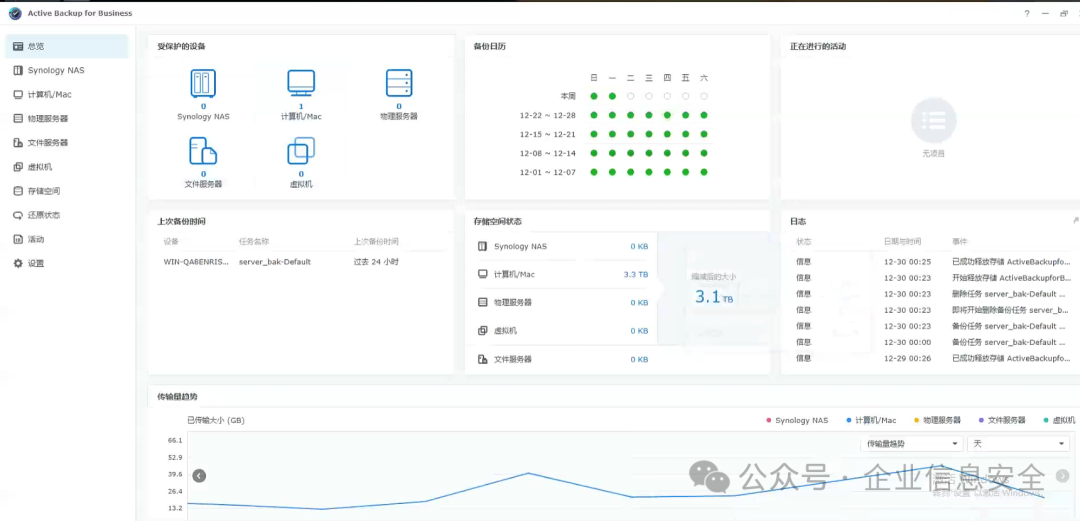
Task: Click the 事件 log column header
Action: click(960, 242)
